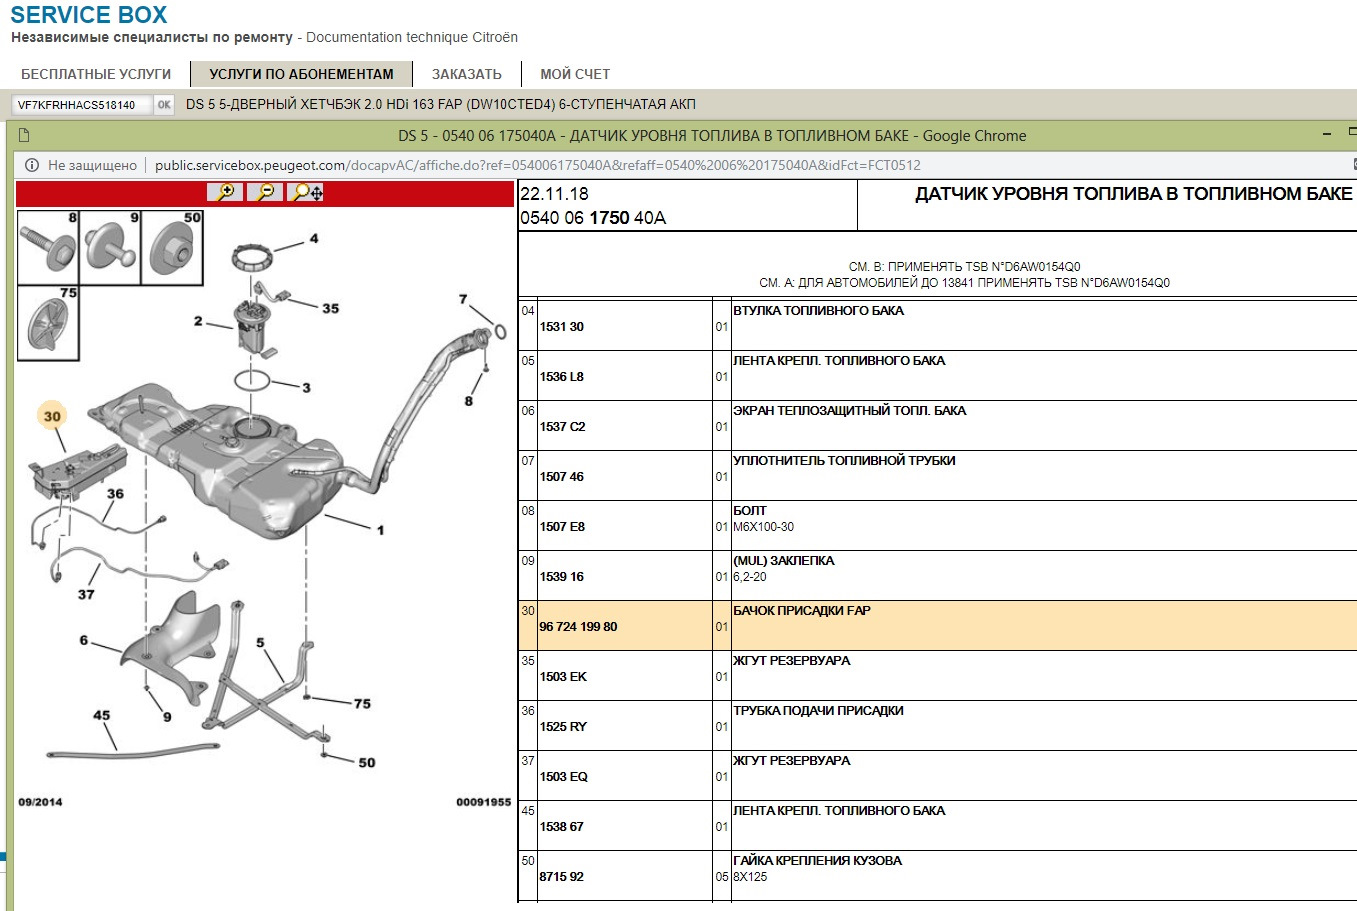Viewport: 1357px width, 911px height.
Task: Select callout 37 harness label
Action: pos(86,594)
